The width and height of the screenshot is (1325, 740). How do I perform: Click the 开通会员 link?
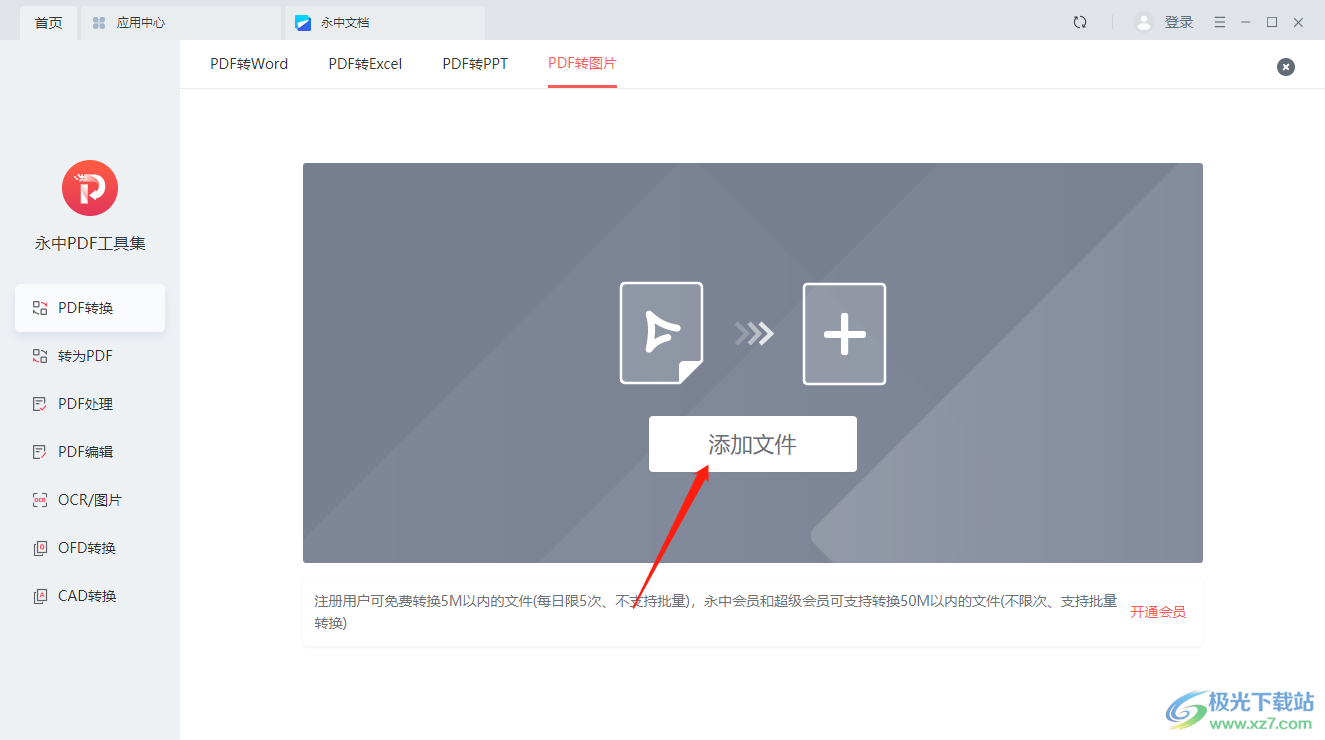point(1158,612)
